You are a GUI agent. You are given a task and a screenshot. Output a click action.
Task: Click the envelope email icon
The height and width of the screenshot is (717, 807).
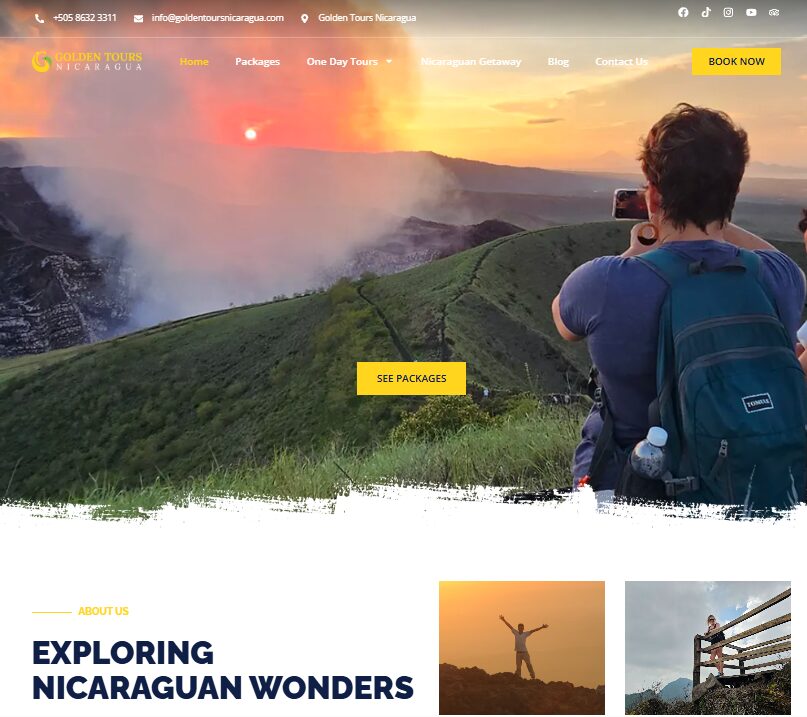coord(138,19)
